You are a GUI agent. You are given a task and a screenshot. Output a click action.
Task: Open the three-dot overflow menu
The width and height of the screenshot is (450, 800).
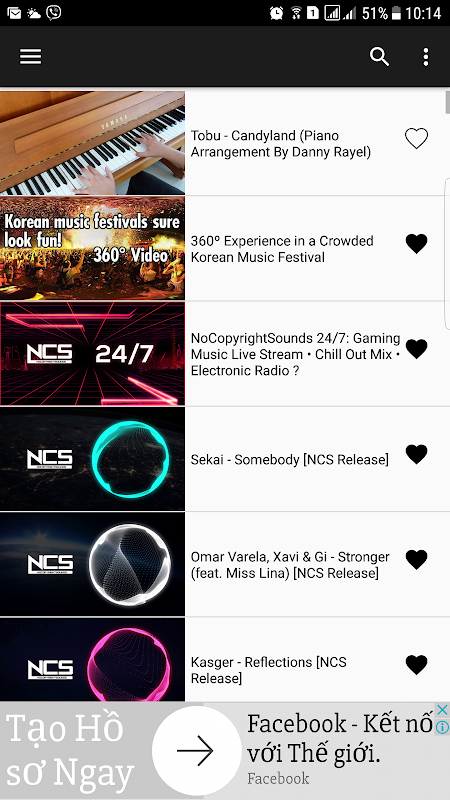coord(426,57)
